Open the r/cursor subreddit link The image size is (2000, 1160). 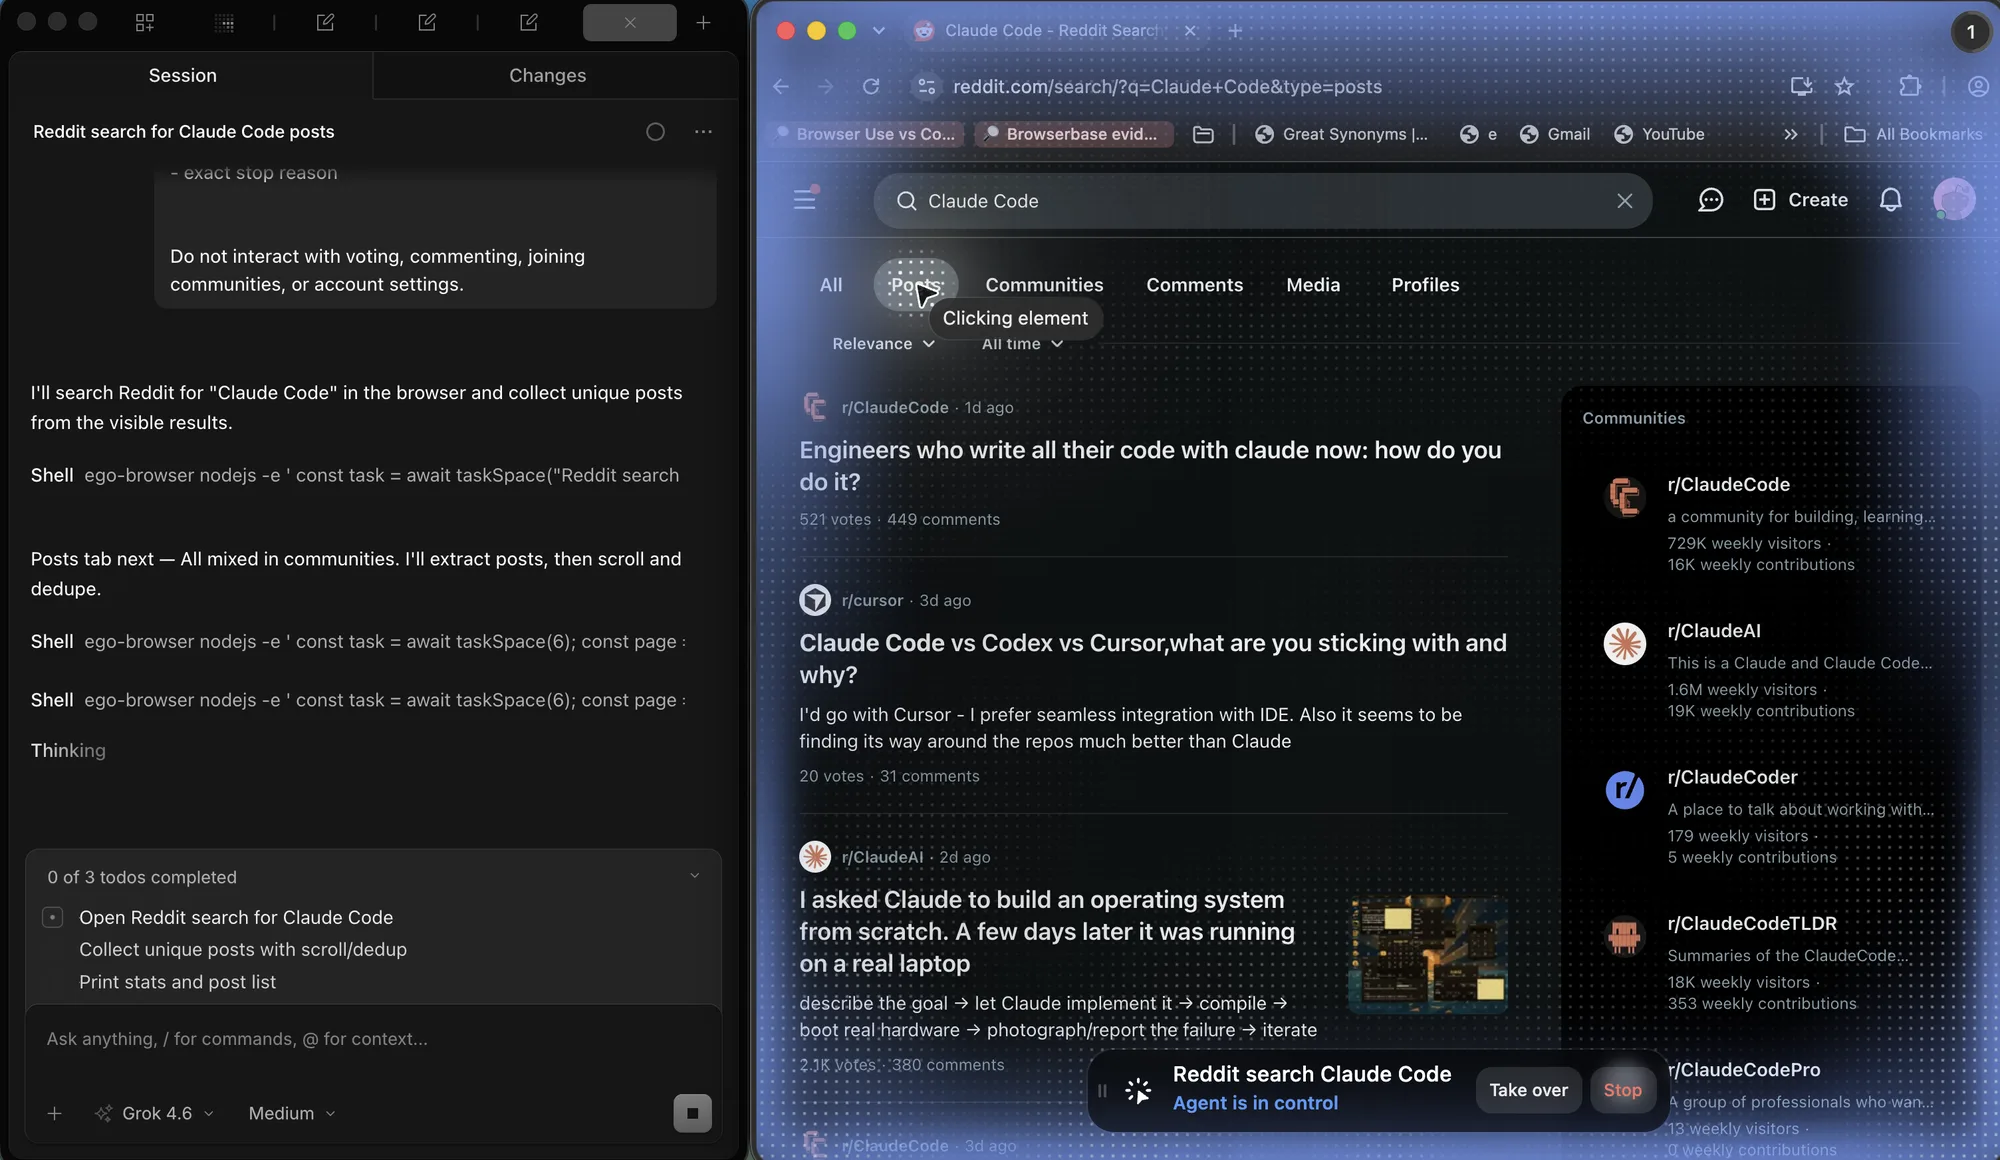point(872,601)
